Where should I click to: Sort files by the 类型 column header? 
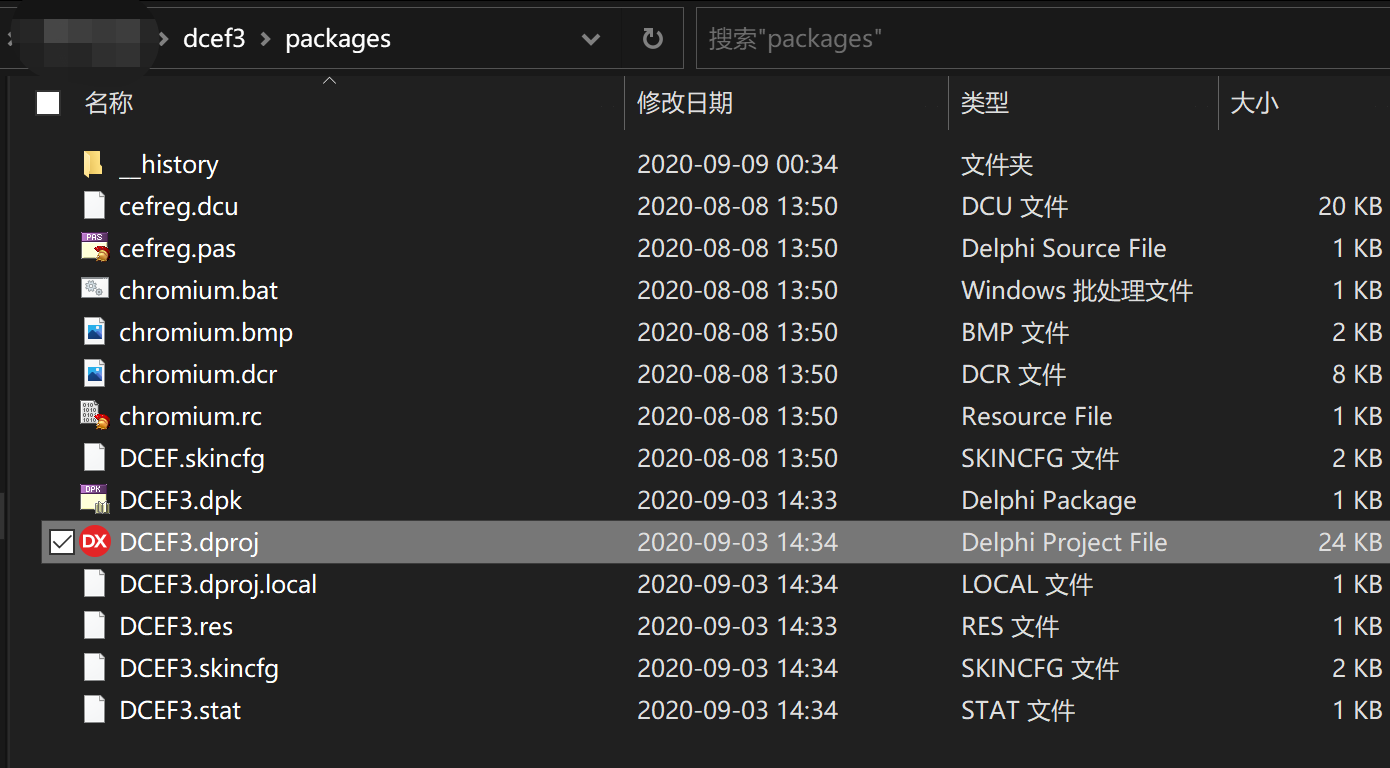point(985,103)
